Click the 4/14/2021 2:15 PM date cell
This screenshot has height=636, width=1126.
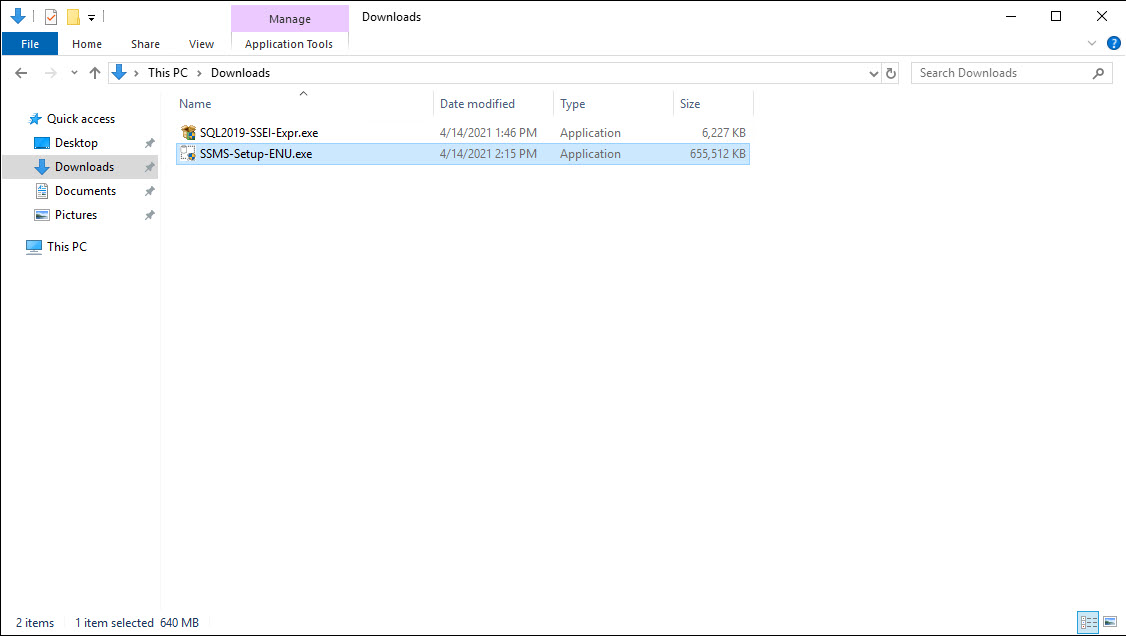tap(488, 154)
